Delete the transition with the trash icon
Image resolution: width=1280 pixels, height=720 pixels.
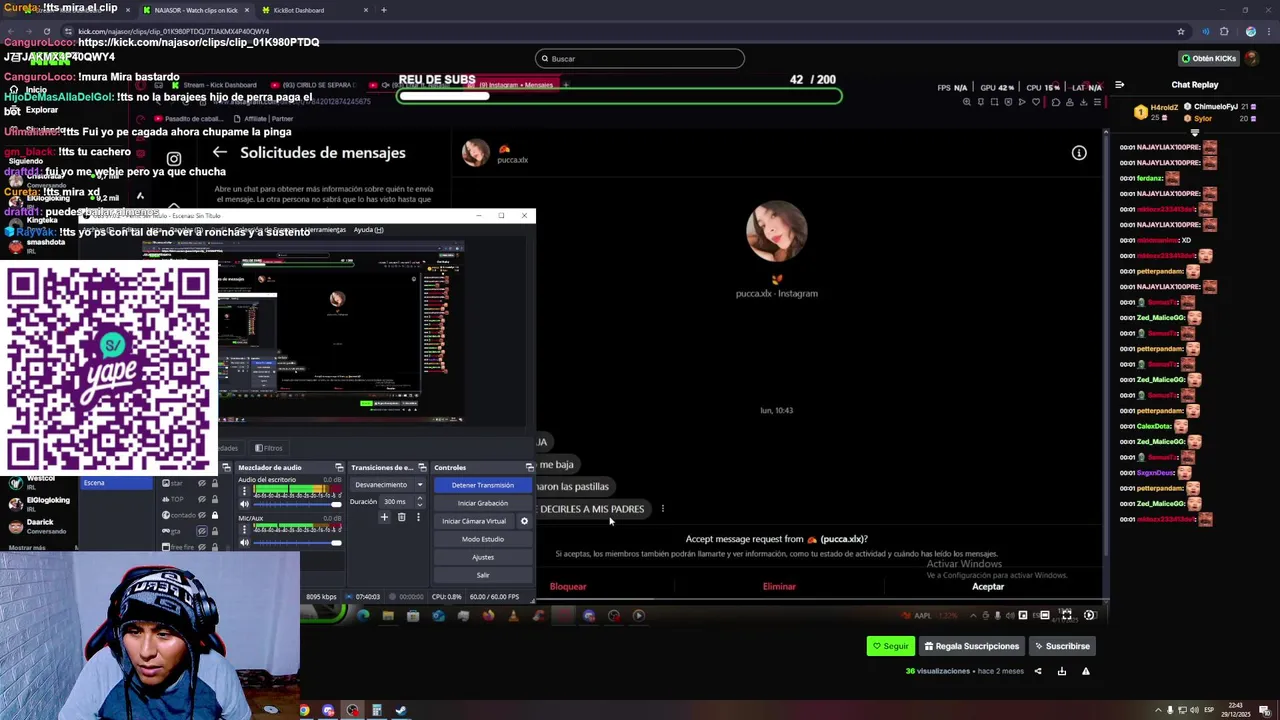[x=401, y=517]
